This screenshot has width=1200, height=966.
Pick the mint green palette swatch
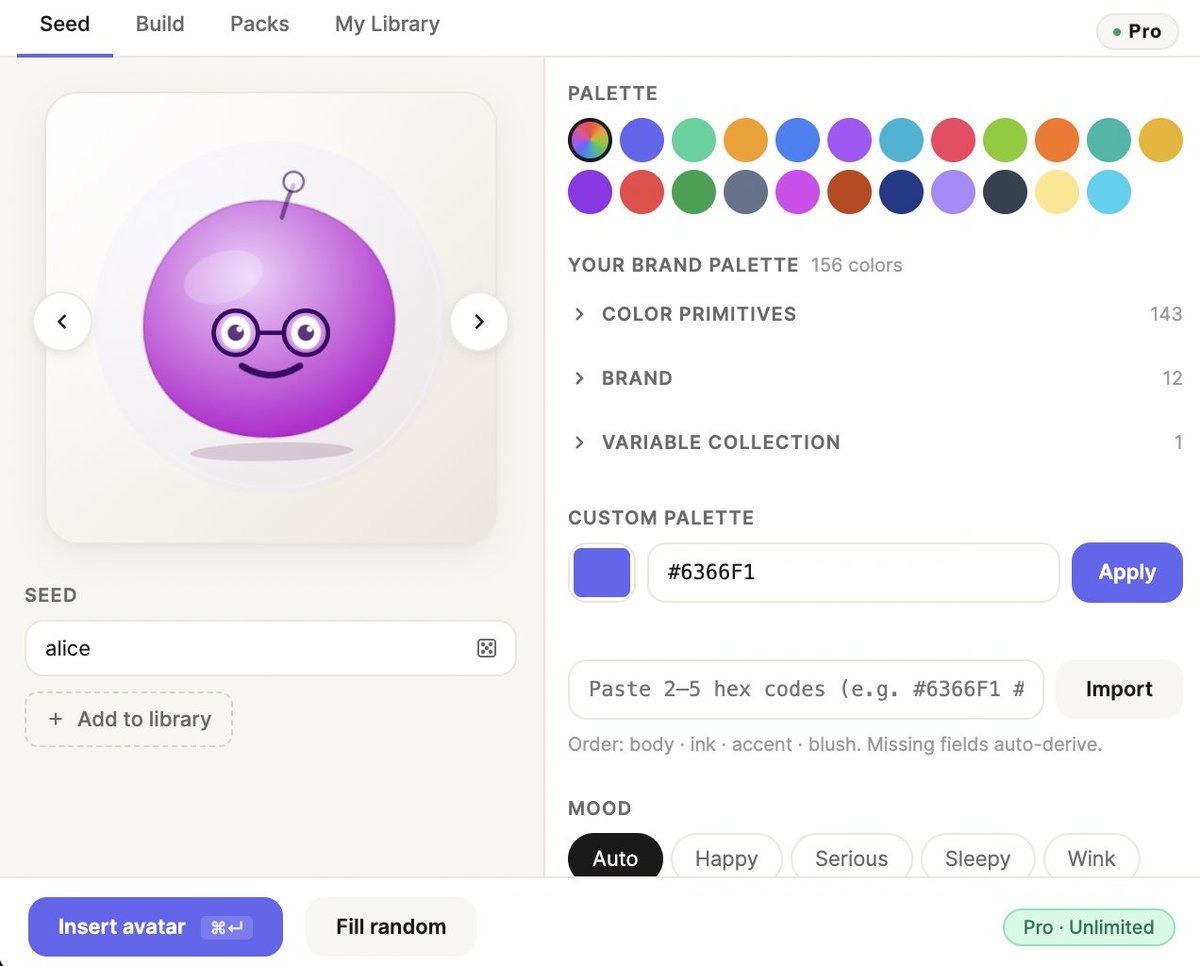click(694, 140)
